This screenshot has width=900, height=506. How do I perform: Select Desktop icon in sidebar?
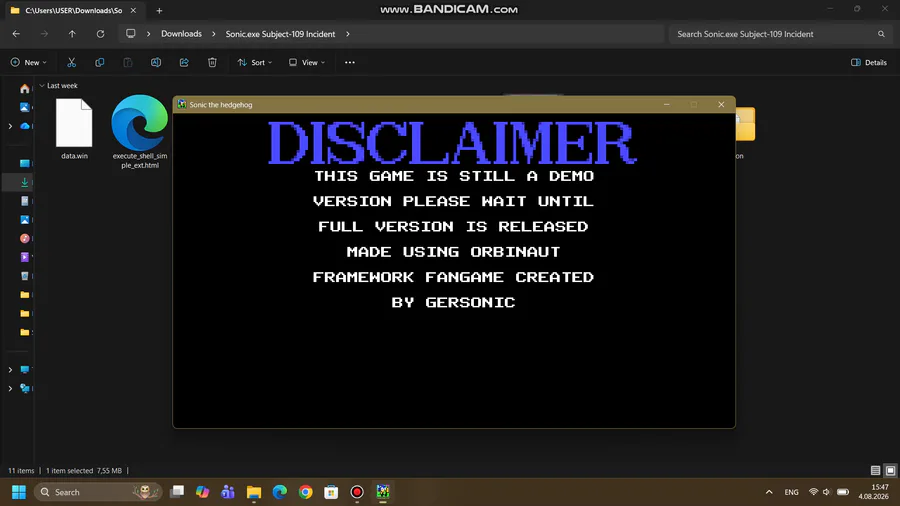click(x=25, y=164)
